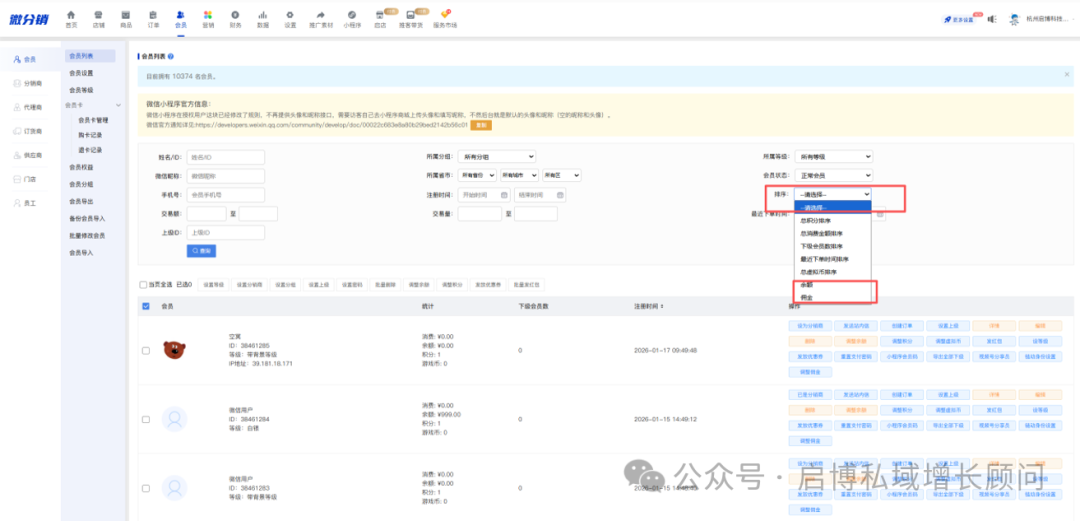Tick the 当页全选 checkbox
This screenshot has width=1080, height=521.
143,284
